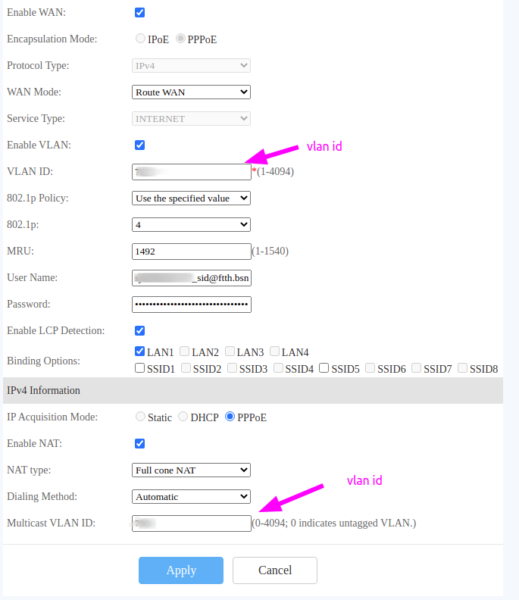The width and height of the screenshot is (519, 600).
Task: Disable the Enable NAT checkbox
Action: pos(140,443)
